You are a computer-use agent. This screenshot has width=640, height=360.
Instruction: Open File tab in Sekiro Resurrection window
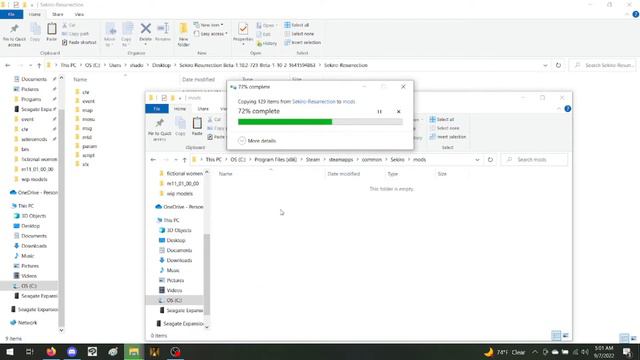pyautogui.click(x=11, y=14)
